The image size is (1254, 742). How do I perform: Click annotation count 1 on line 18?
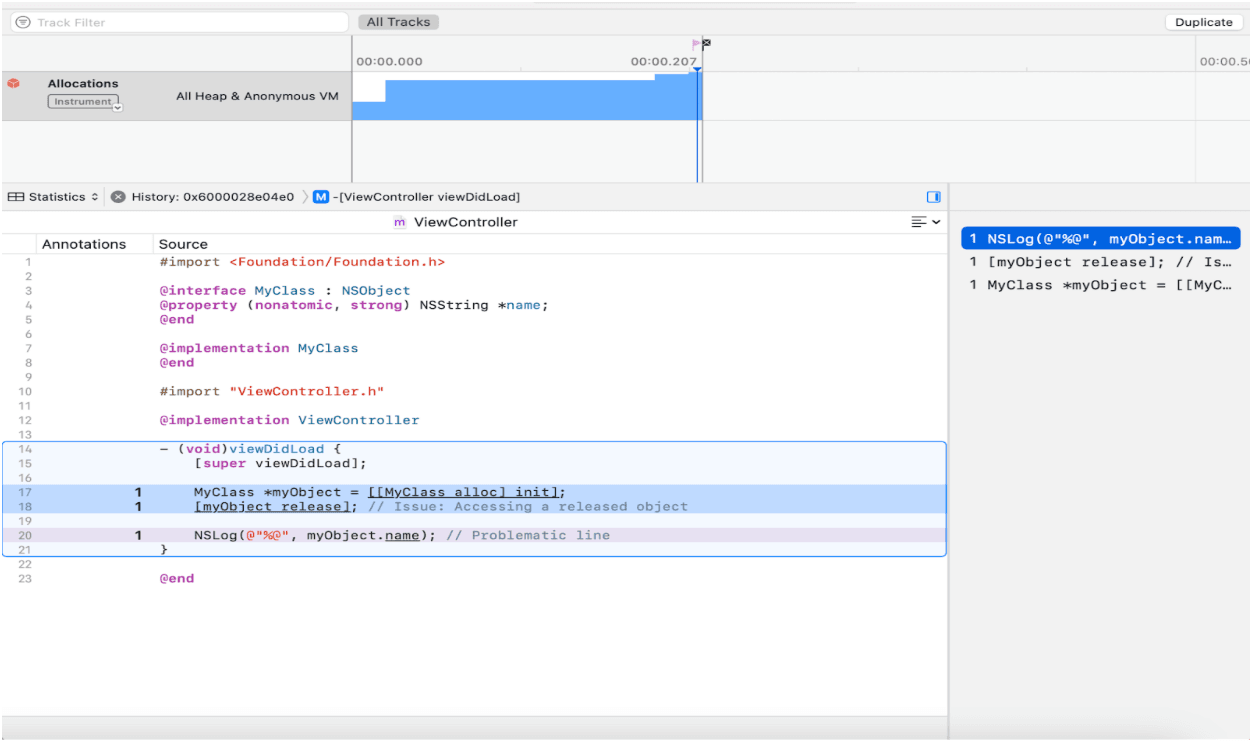point(139,506)
